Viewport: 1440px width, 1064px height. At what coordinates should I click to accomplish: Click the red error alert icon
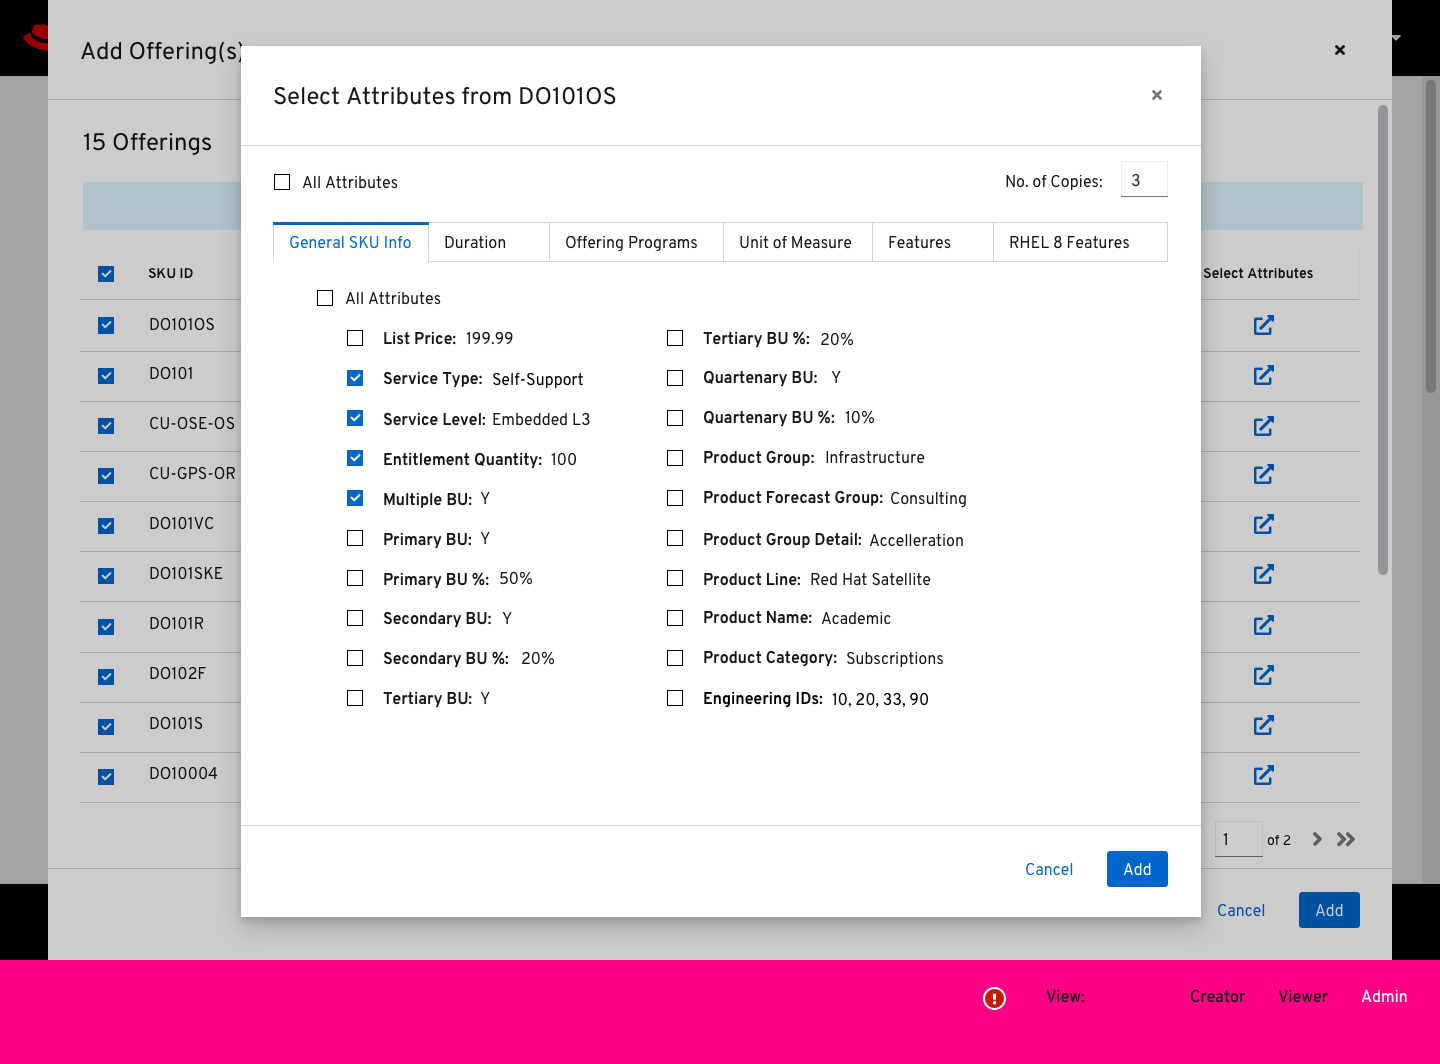point(994,998)
